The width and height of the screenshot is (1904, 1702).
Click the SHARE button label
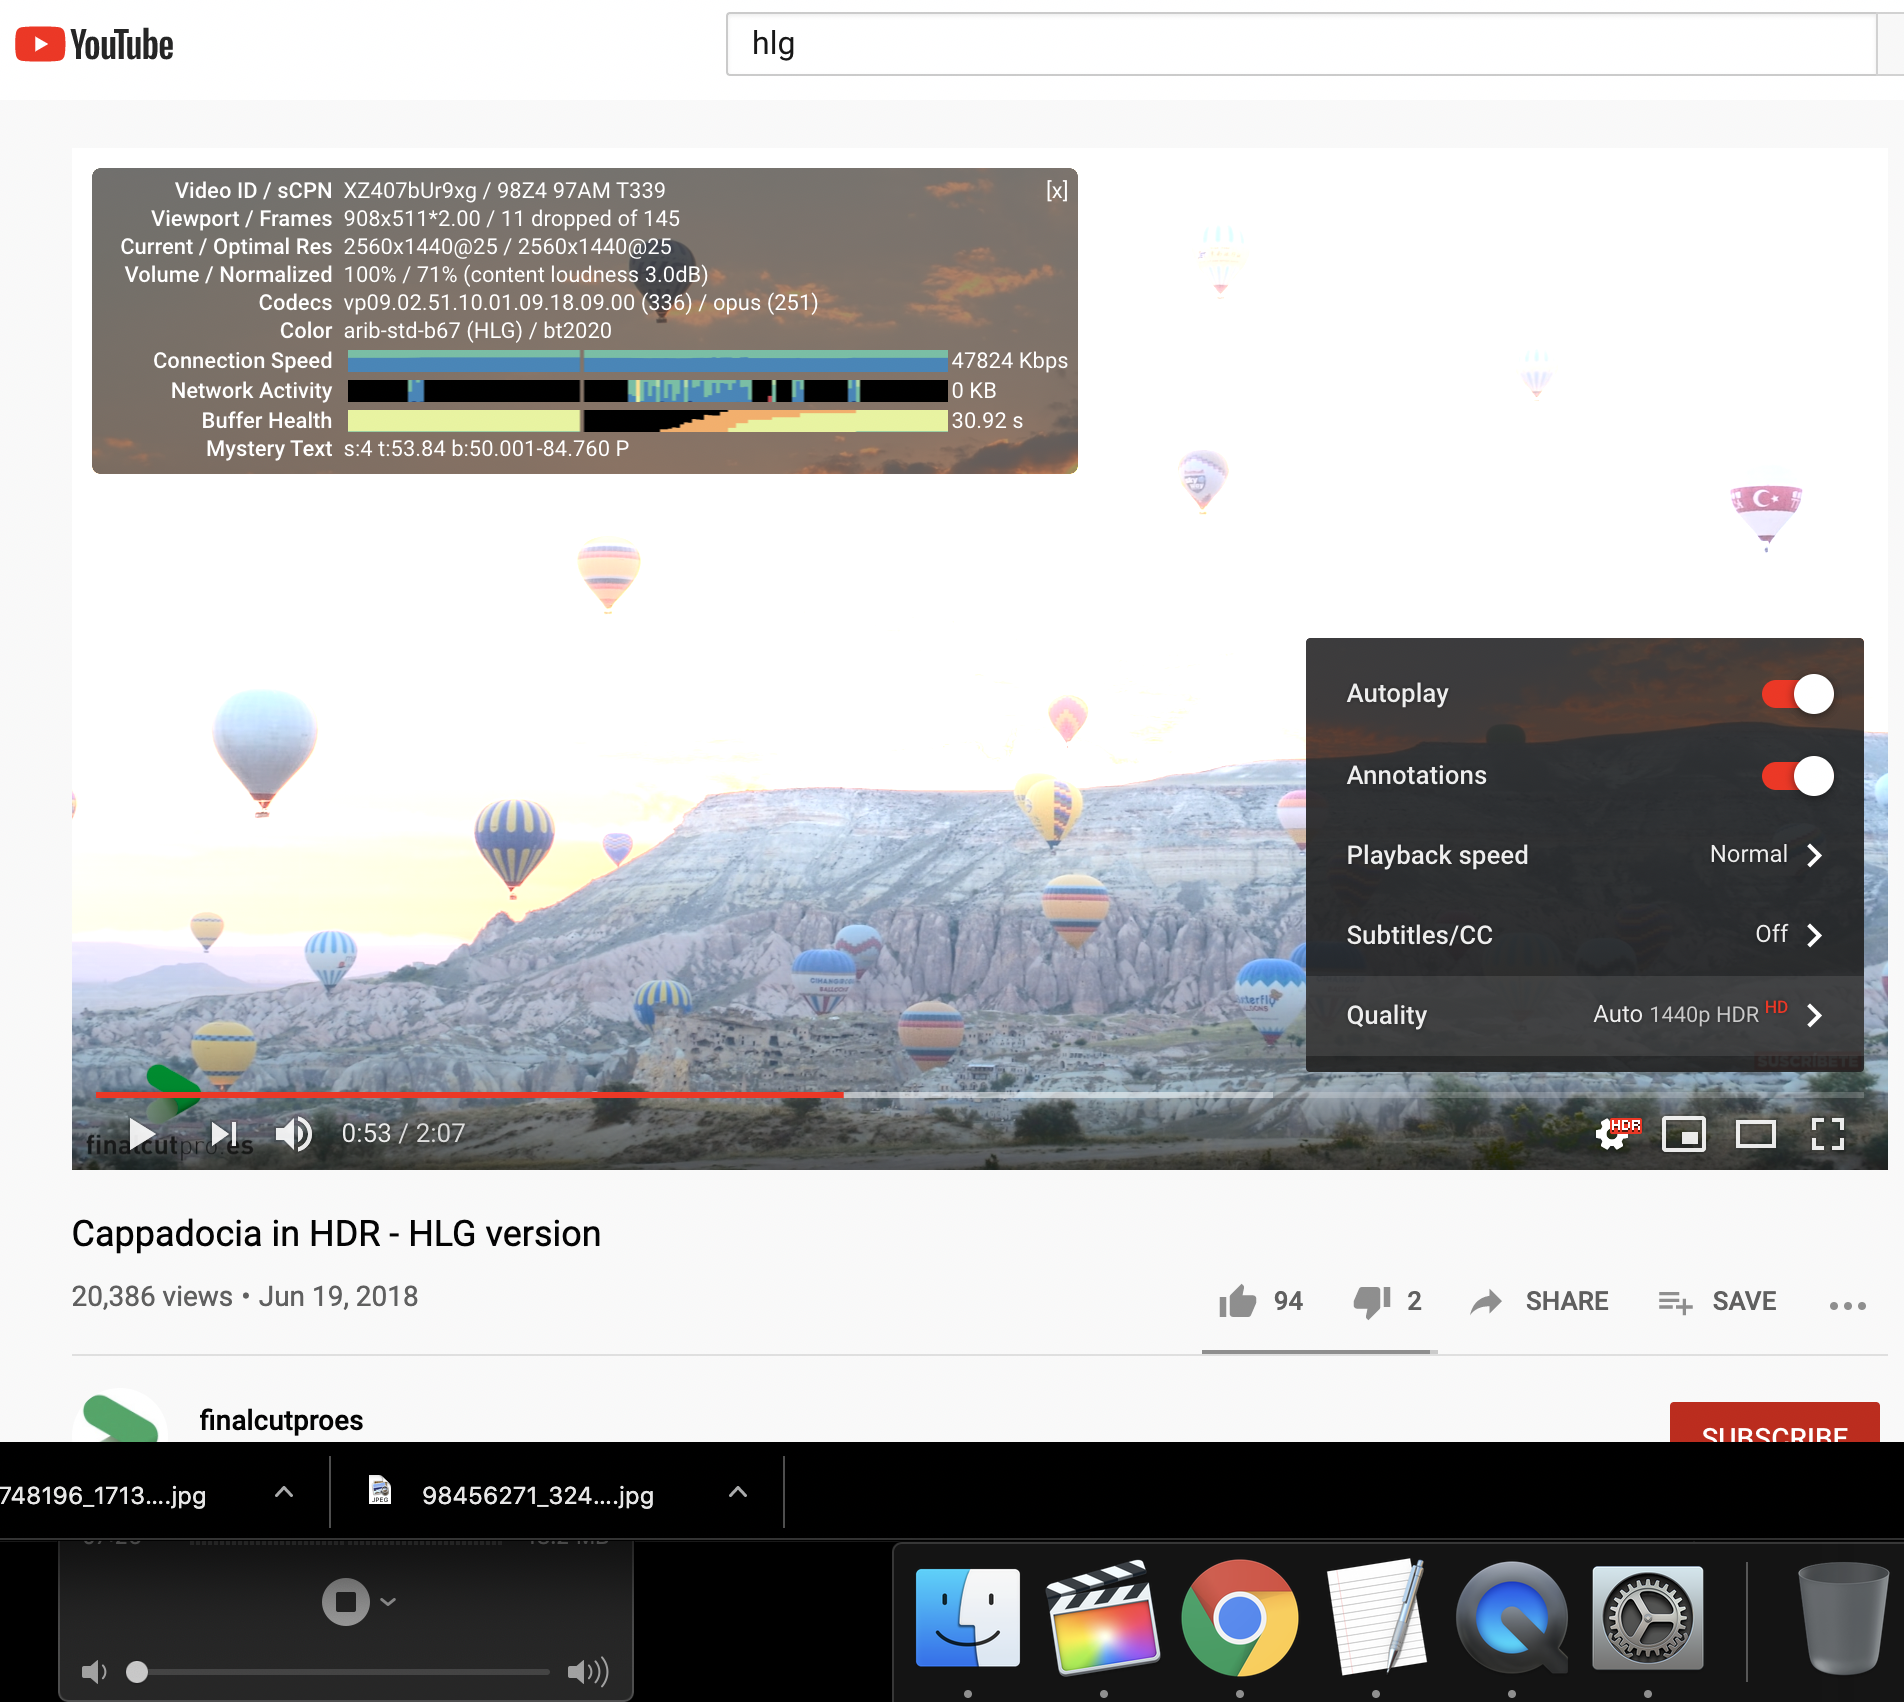tap(1567, 1301)
